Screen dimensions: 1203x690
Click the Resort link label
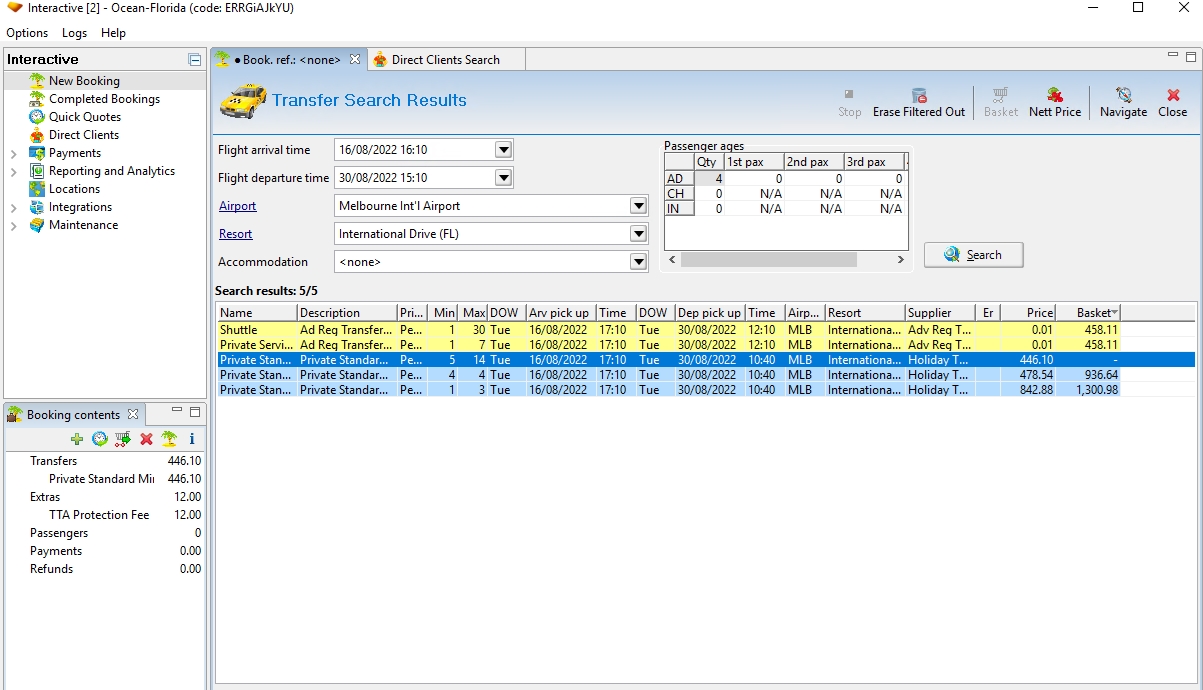click(x=236, y=234)
